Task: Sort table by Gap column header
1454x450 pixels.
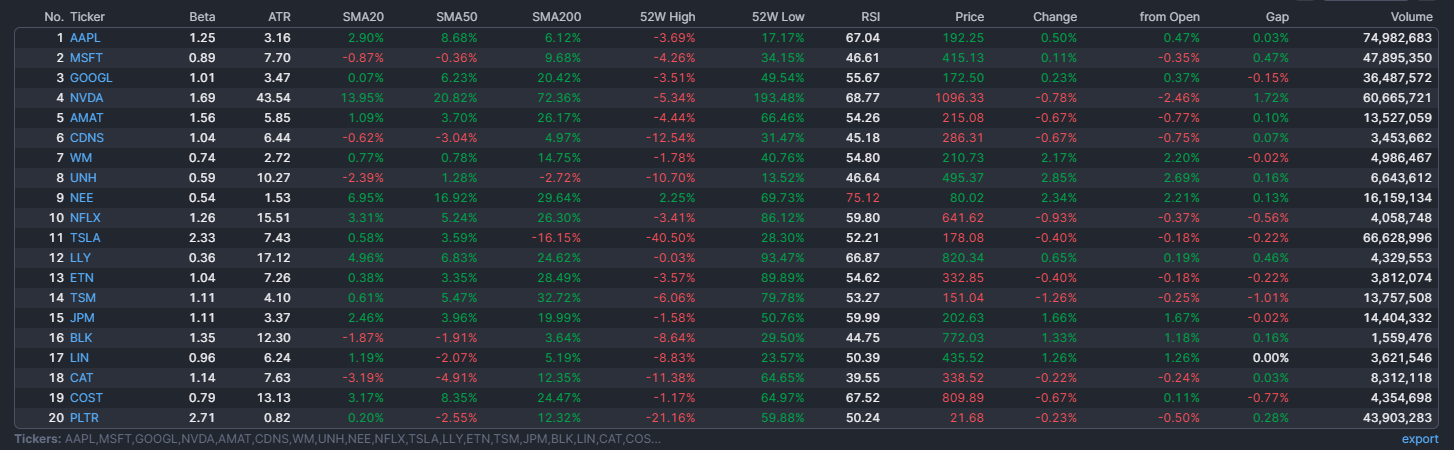Action: pos(1278,17)
